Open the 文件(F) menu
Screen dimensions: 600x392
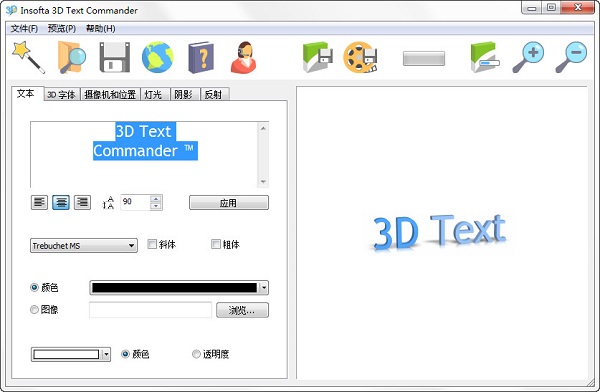pos(24,28)
